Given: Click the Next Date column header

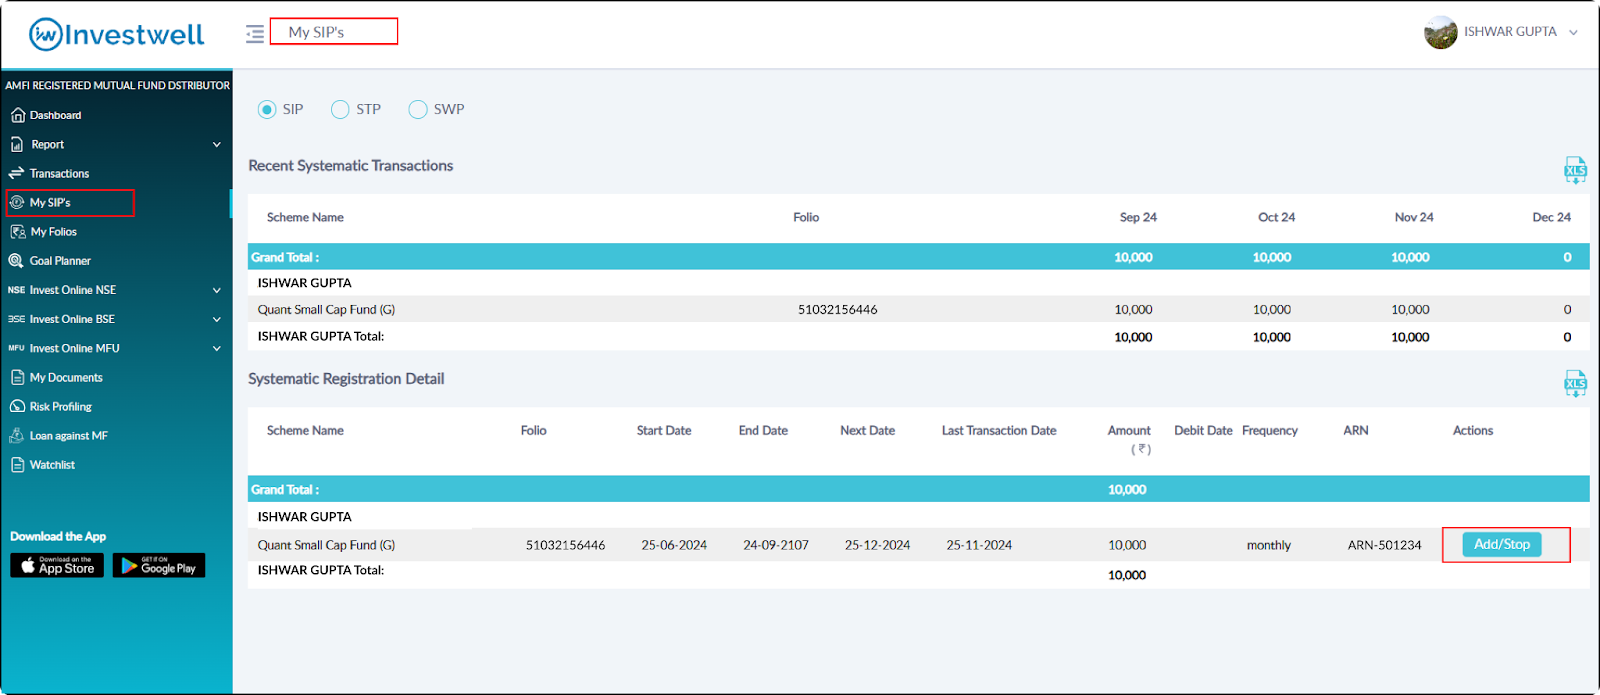Looking at the screenshot, I should coord(867,430).
